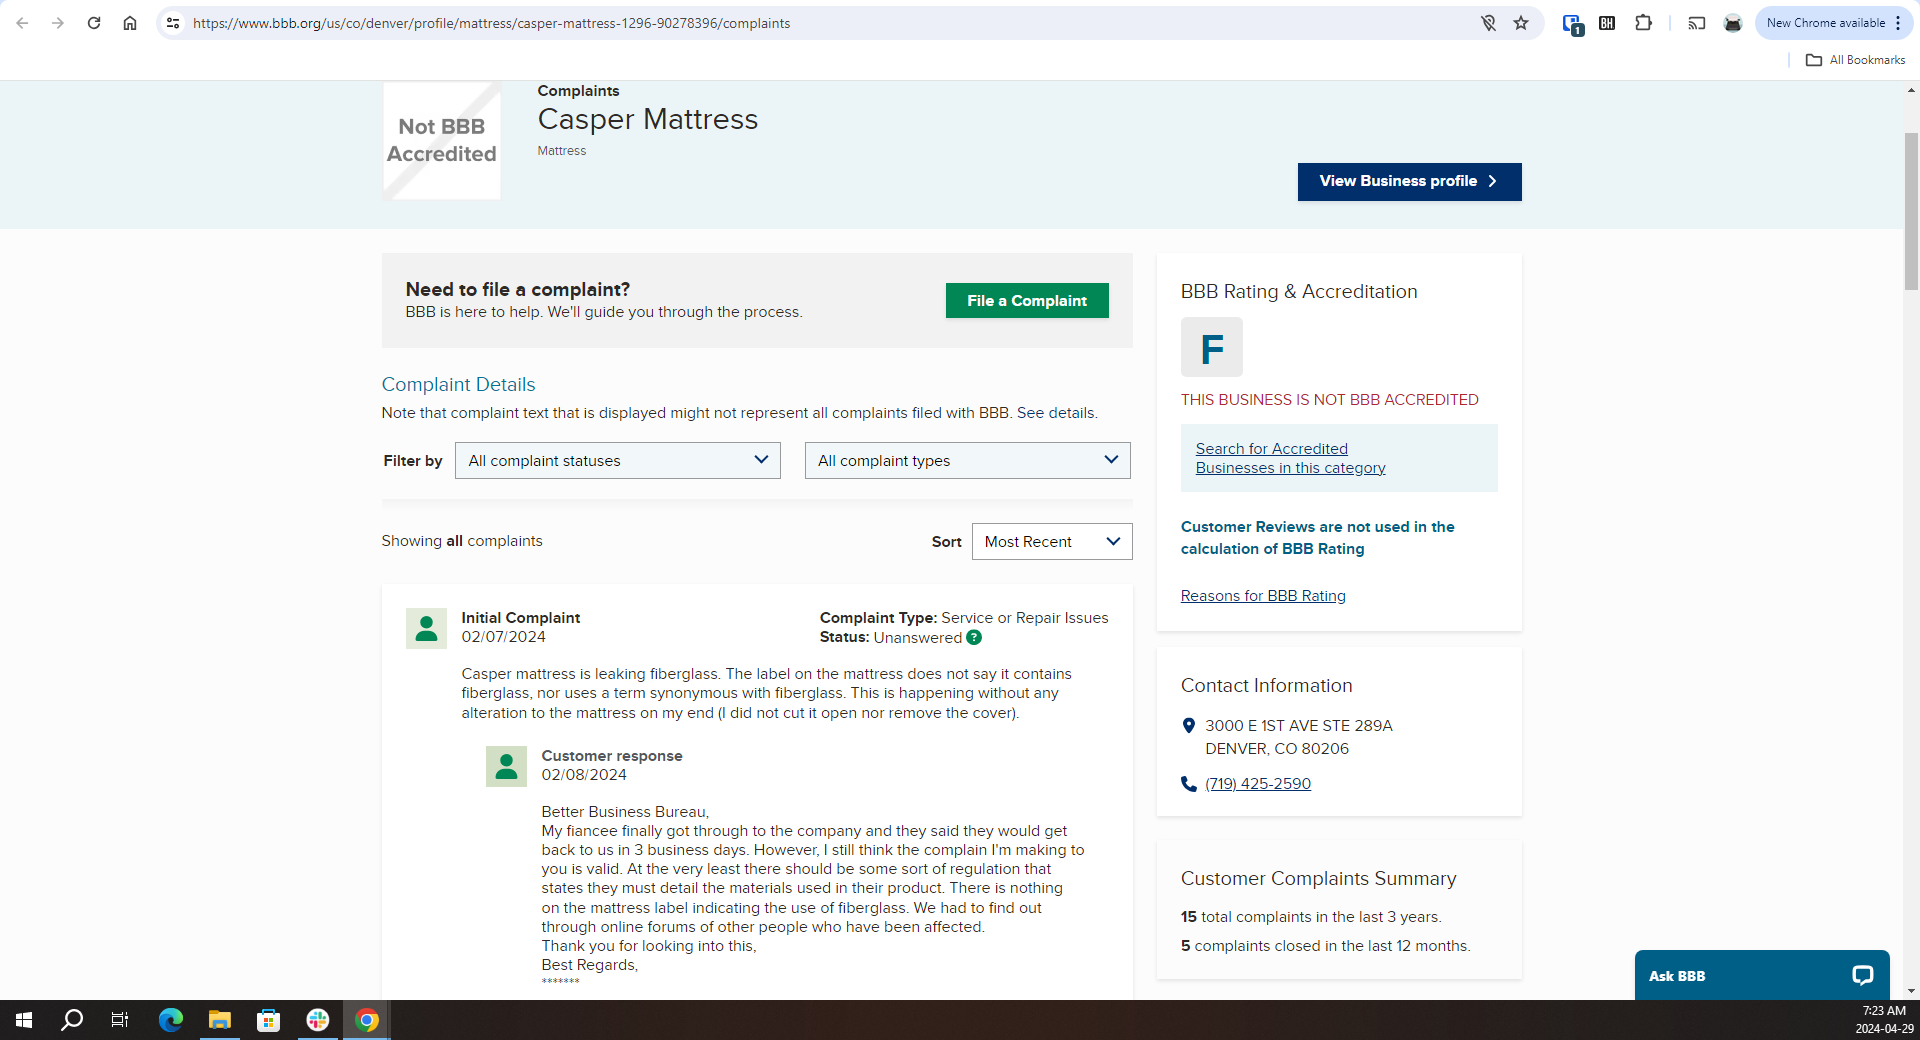The image size is (1920, 1040).
Task: Click the F rating badge
Action: [1212, 347]
